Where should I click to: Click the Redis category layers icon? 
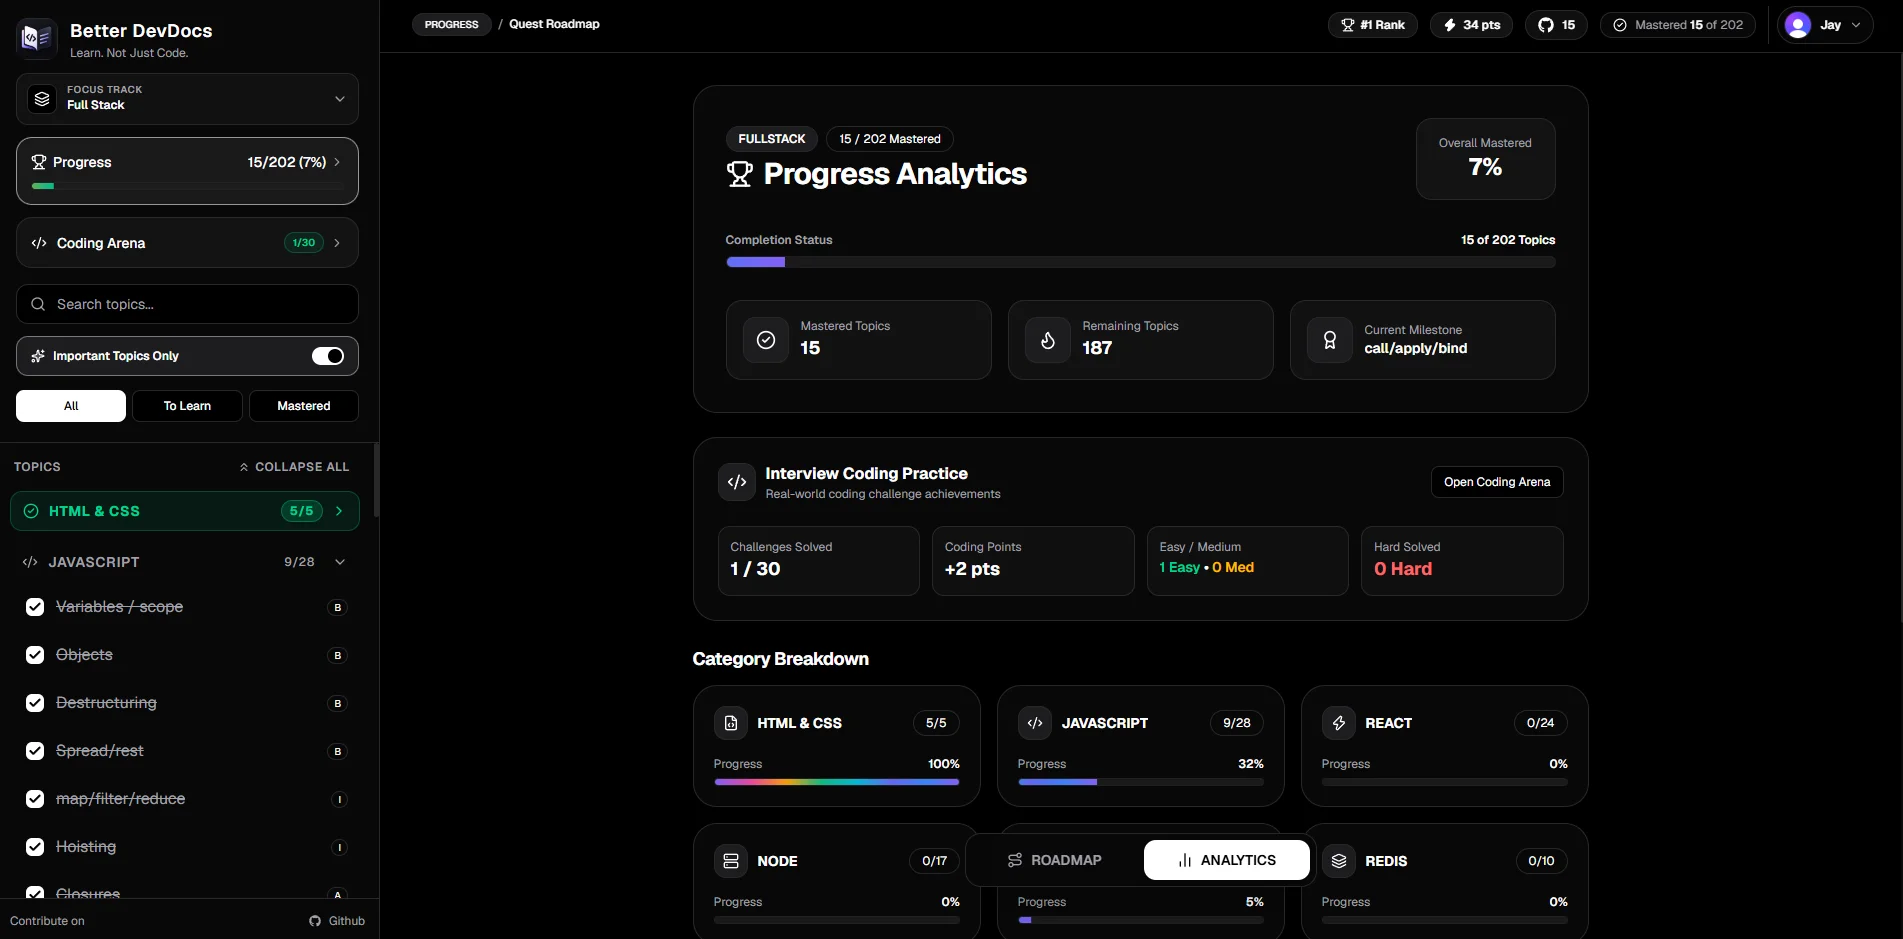[x=1339, y=861]
